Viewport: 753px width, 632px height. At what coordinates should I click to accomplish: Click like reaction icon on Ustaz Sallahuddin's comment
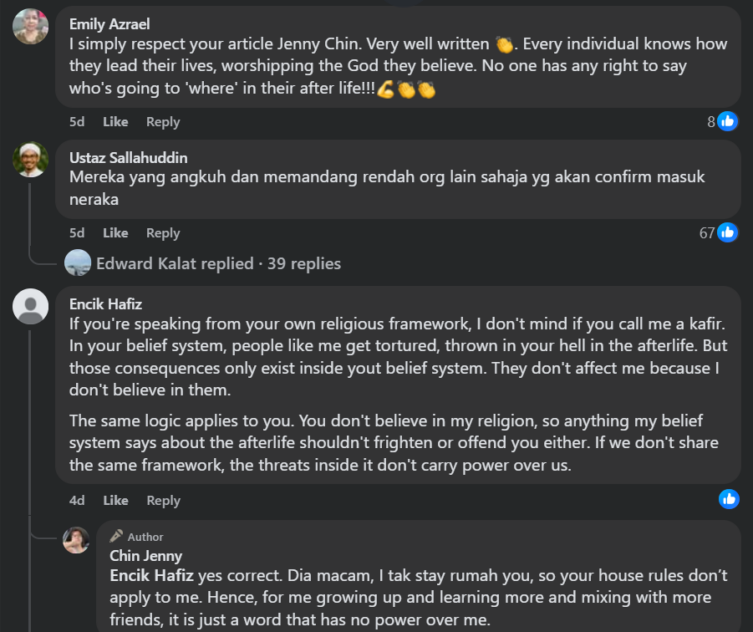(x=728, y=232)
